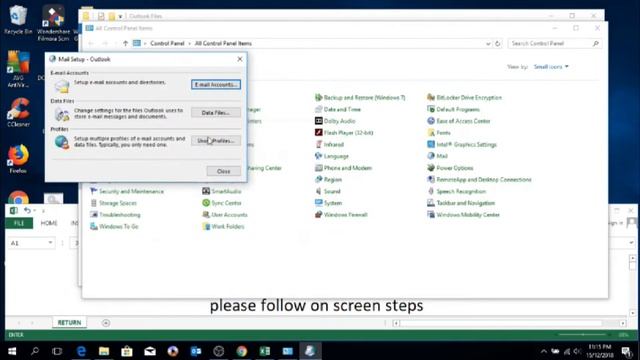The image size is (640, 360).
Task: Launch Microsoft Edge from the taskbar
Action: pos(81,351)
